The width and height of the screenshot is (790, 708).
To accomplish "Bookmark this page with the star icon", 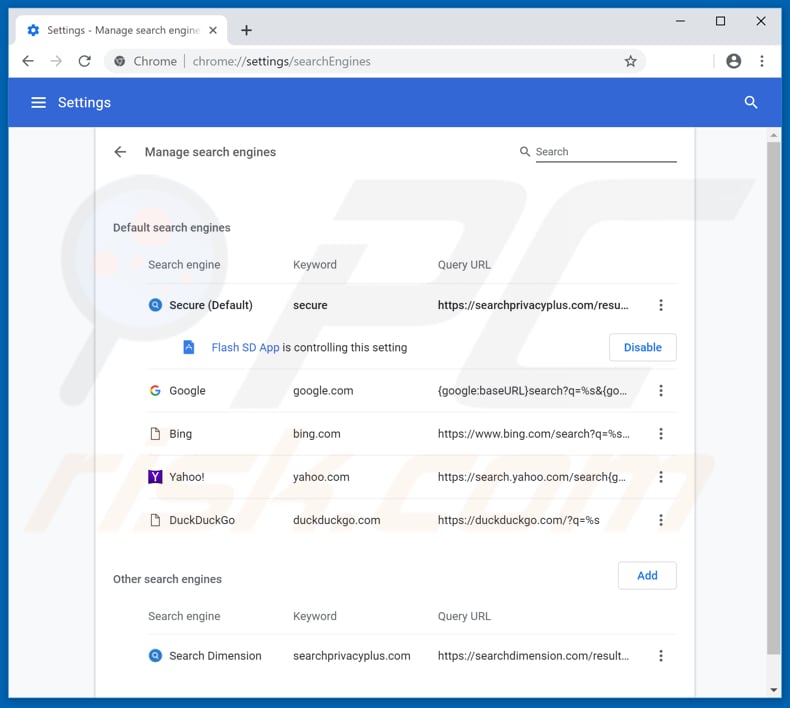I will tap(630, 61).
